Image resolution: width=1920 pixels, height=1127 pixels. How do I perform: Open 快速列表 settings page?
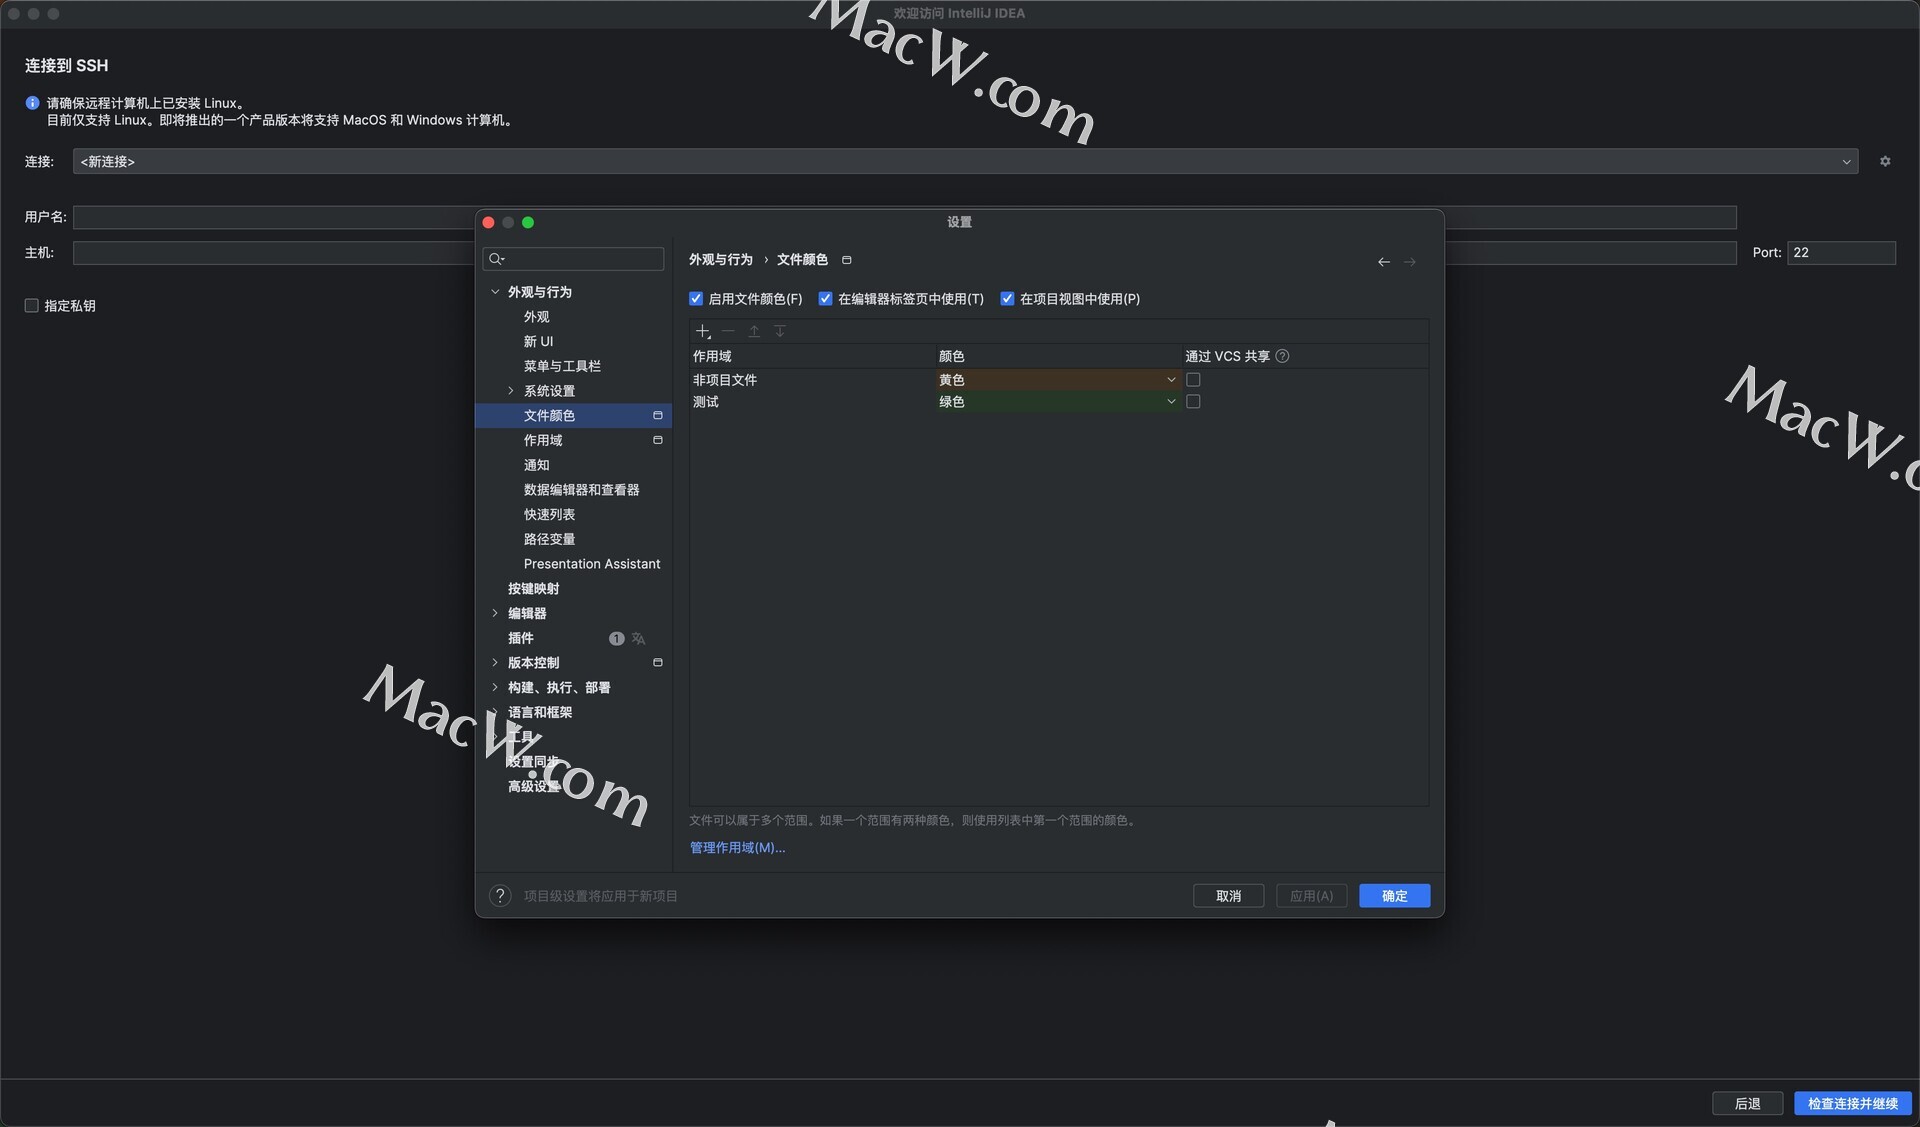549,514
